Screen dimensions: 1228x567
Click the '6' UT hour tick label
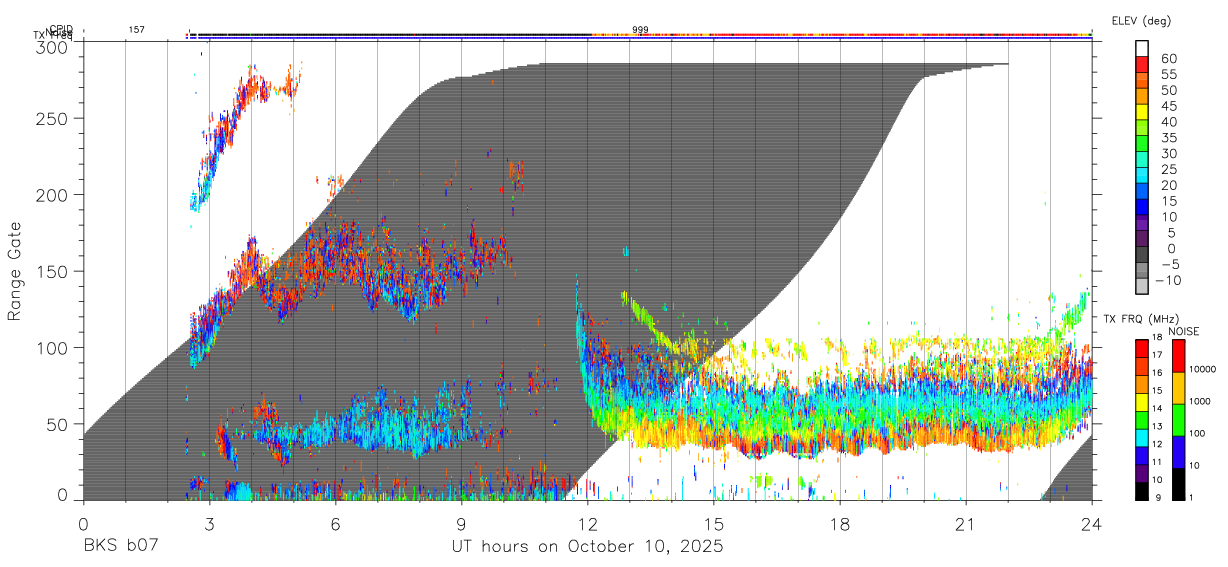pyautogui.click(x=335, y=524)
